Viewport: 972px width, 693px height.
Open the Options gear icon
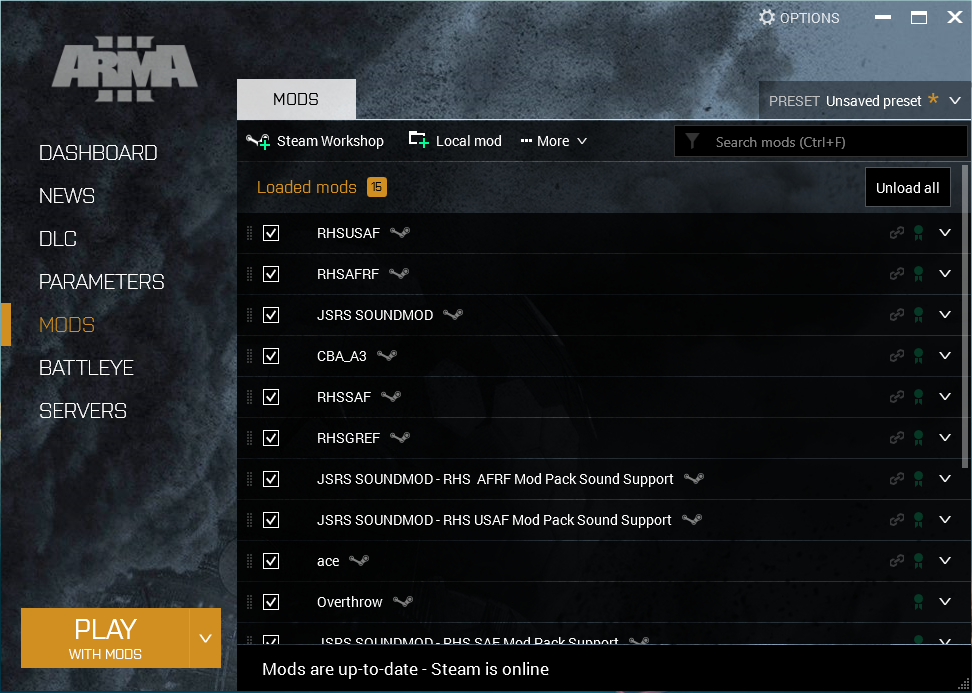click(767, 17)
